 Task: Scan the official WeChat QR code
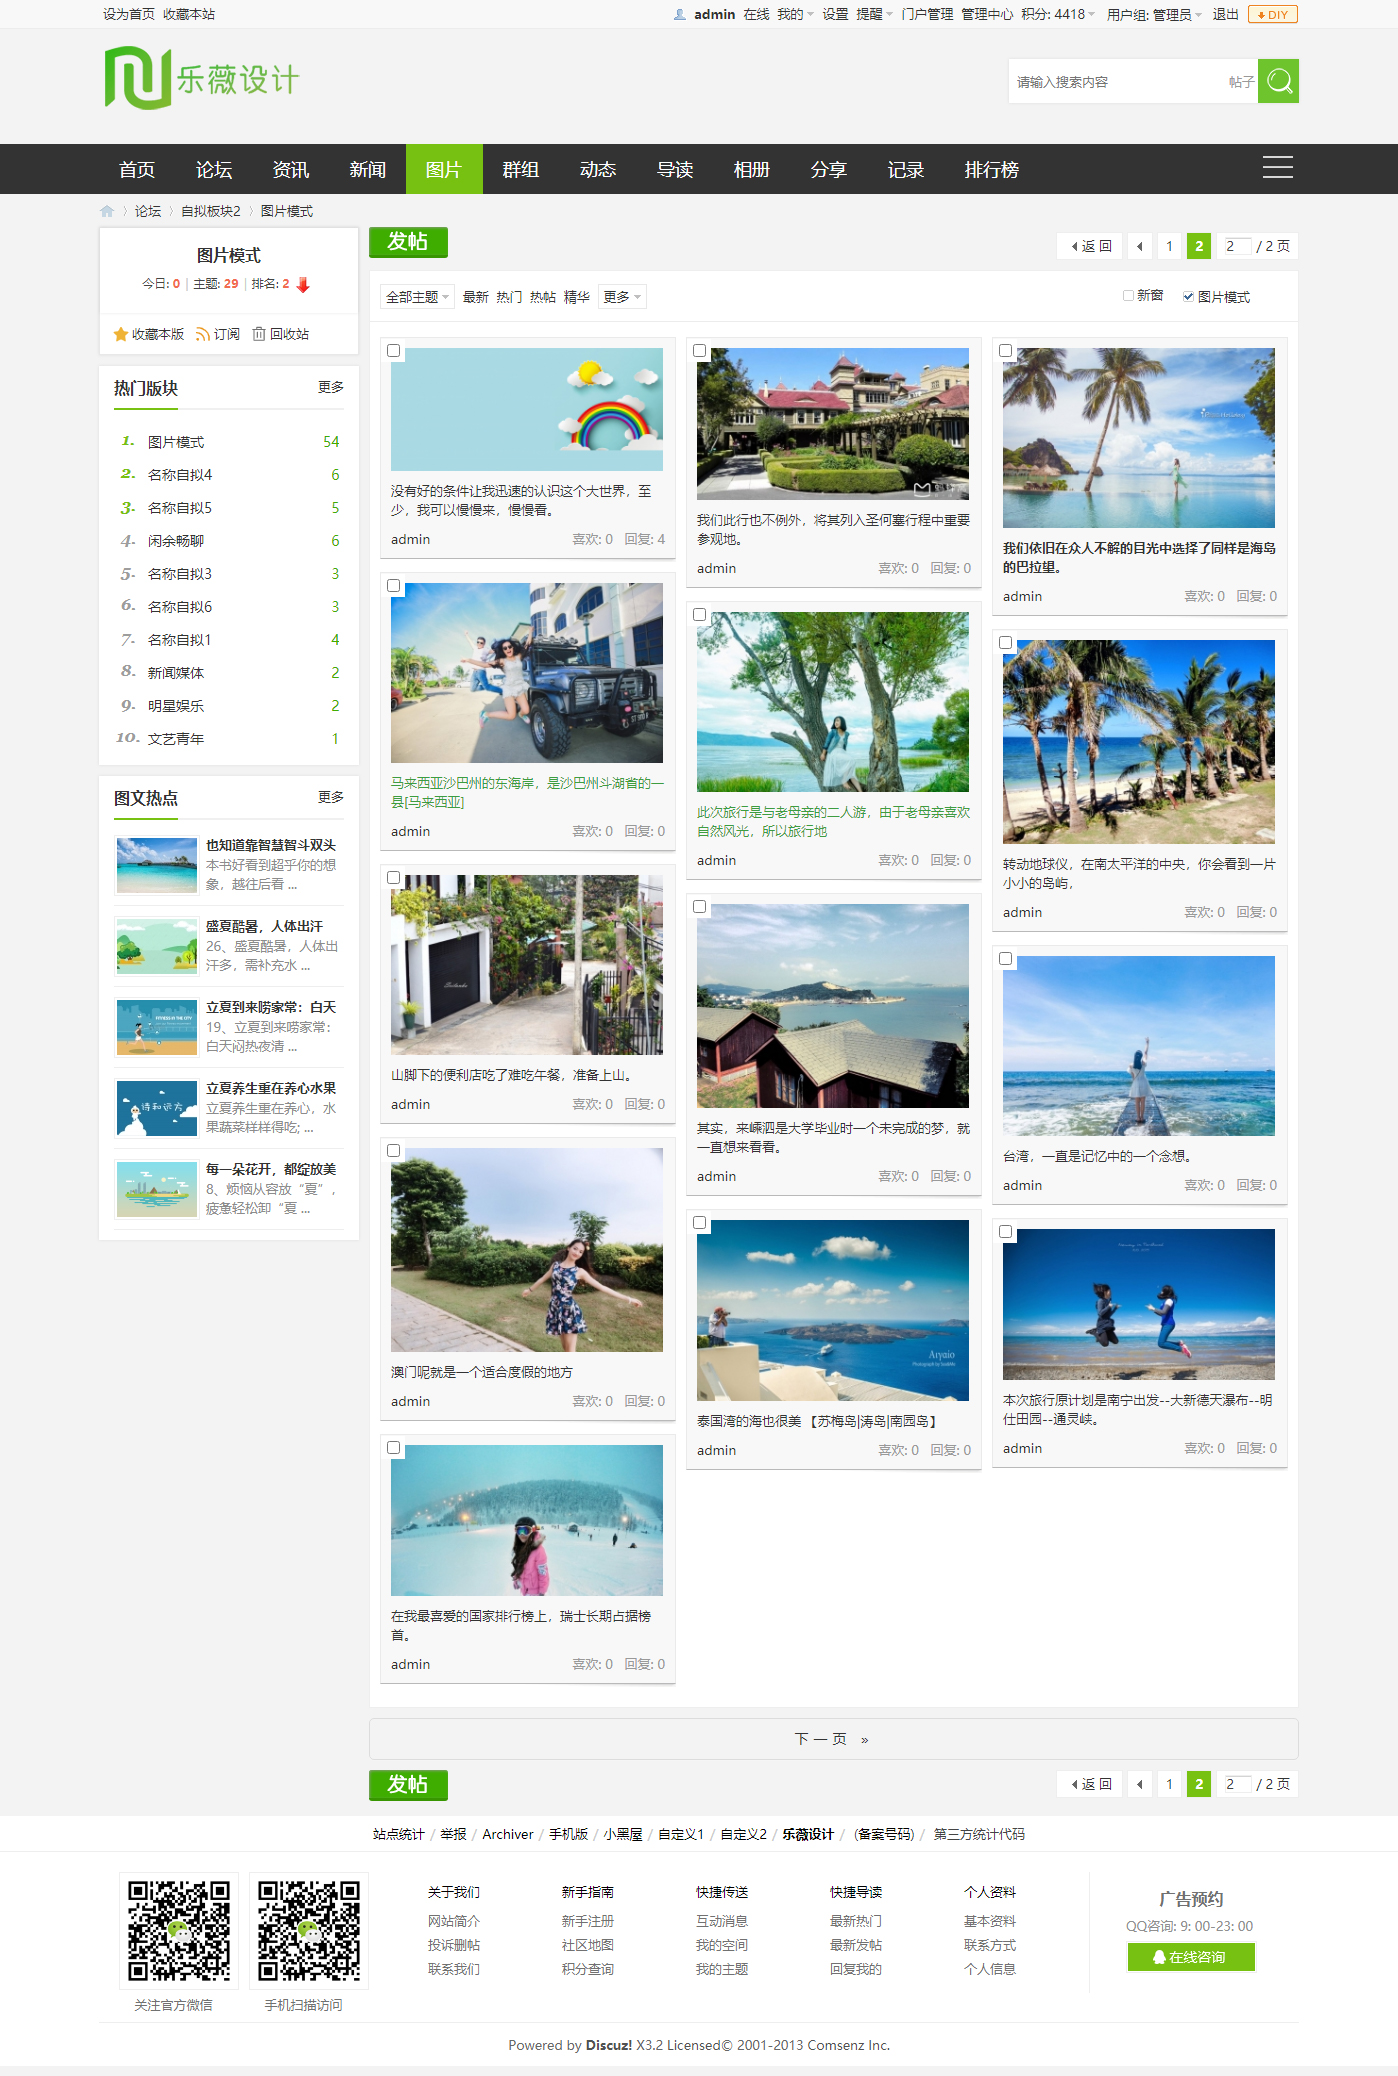[x=179, y=1930]
